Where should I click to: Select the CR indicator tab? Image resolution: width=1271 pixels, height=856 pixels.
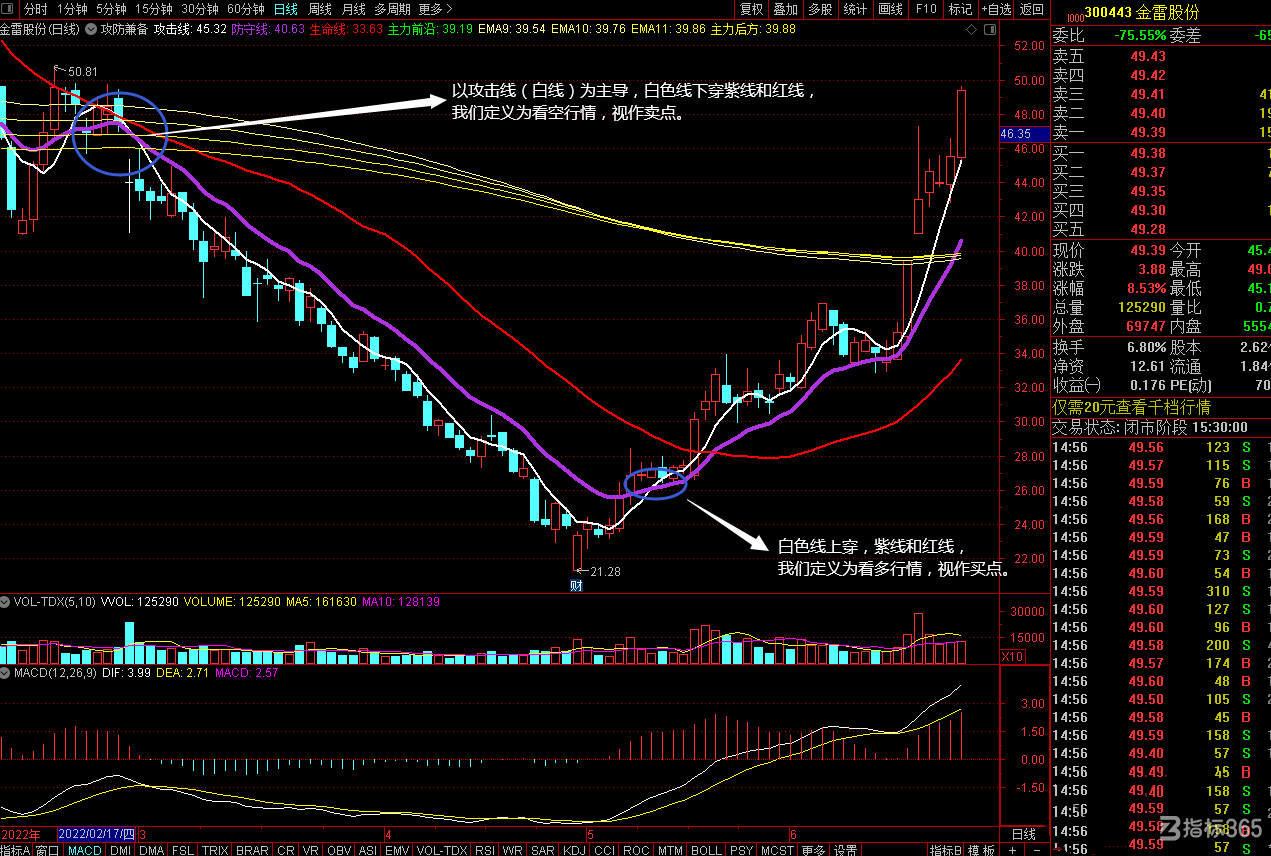[286, 850]
